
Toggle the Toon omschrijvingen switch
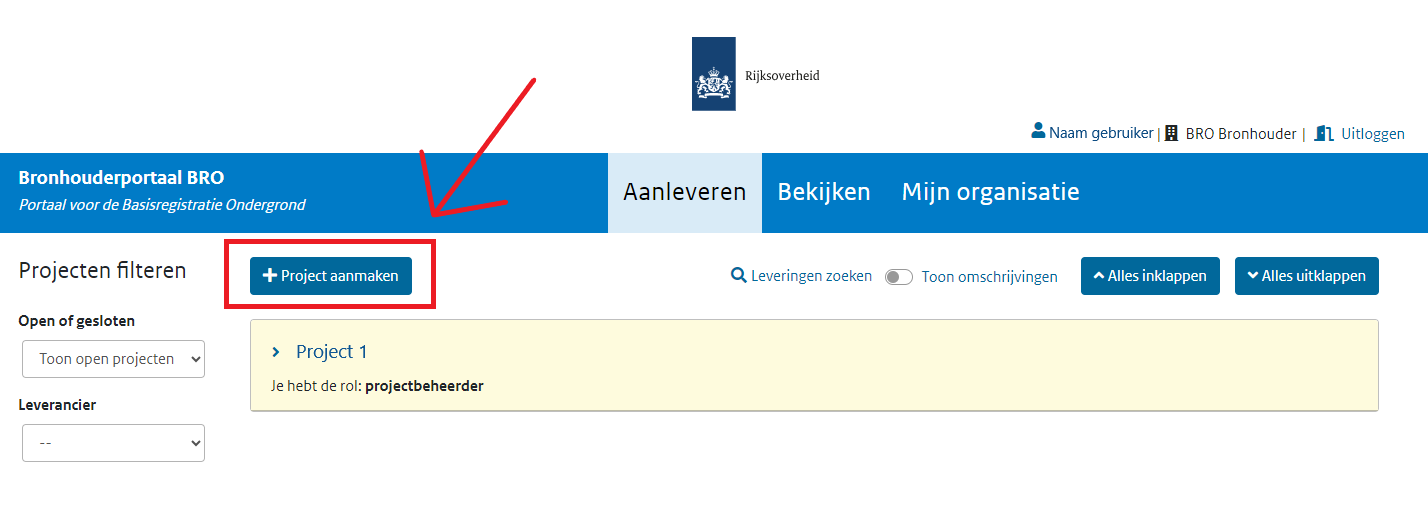point(899,277)
